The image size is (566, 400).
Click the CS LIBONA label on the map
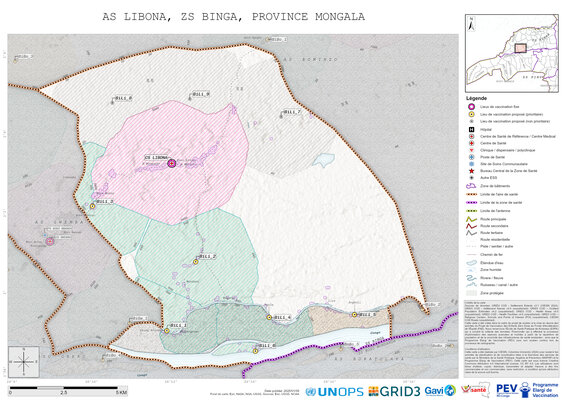(156, 158)
